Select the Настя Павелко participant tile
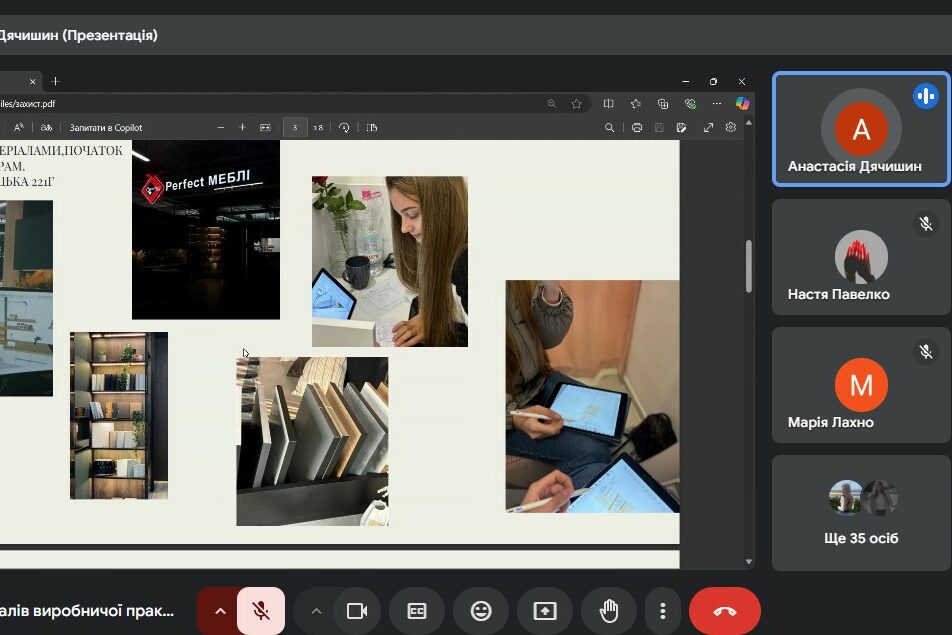 click(861, 257)
